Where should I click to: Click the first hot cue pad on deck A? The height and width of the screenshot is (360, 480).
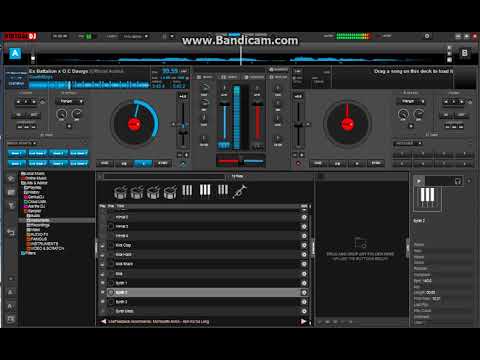[17, 153]
